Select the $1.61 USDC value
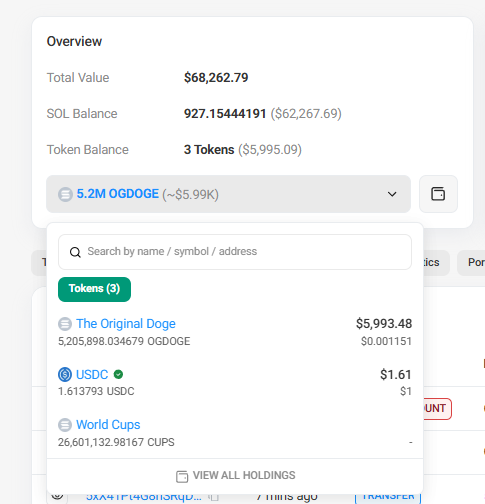Viewport: 485px width, 504px height. [396, 375]
